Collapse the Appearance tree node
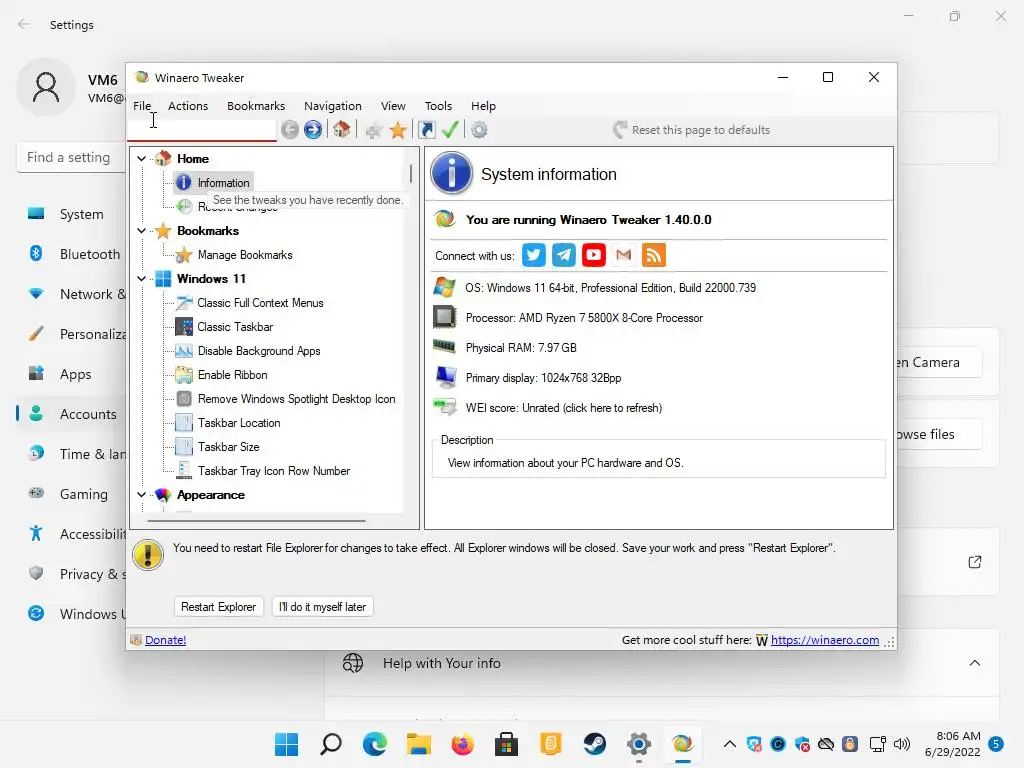 (x=141, y=495)
